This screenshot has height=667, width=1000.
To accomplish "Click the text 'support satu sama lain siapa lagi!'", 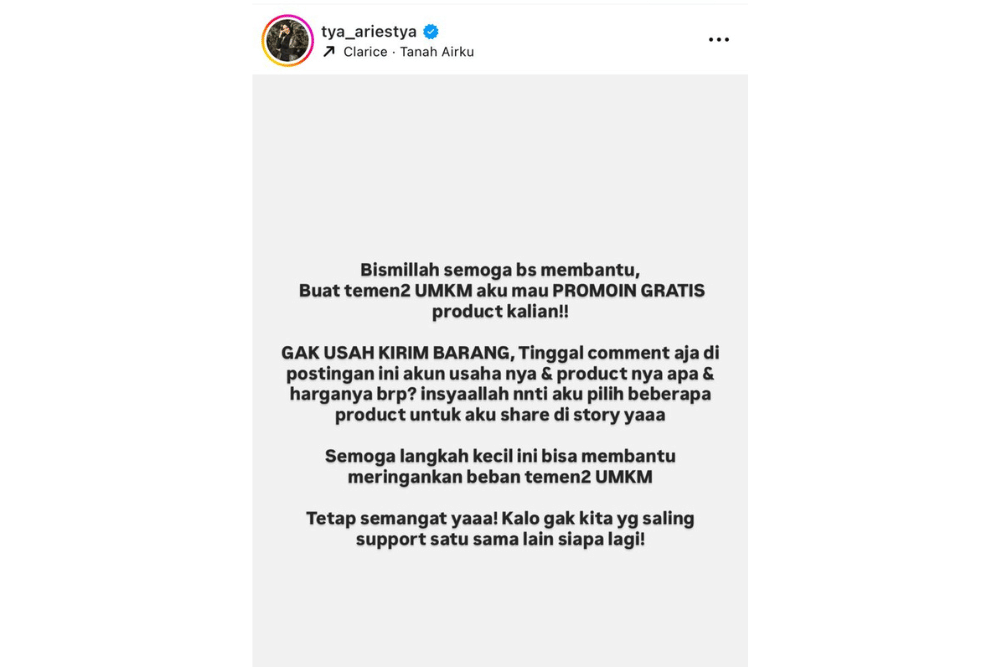I will click(499, 540).
